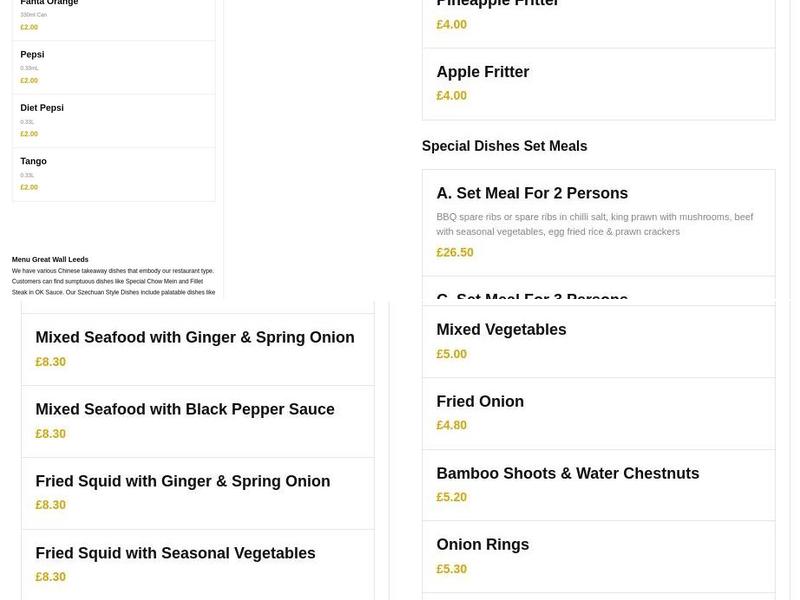Choose Mixed Seafood with Black Pepper Sauce

[185, 410]
